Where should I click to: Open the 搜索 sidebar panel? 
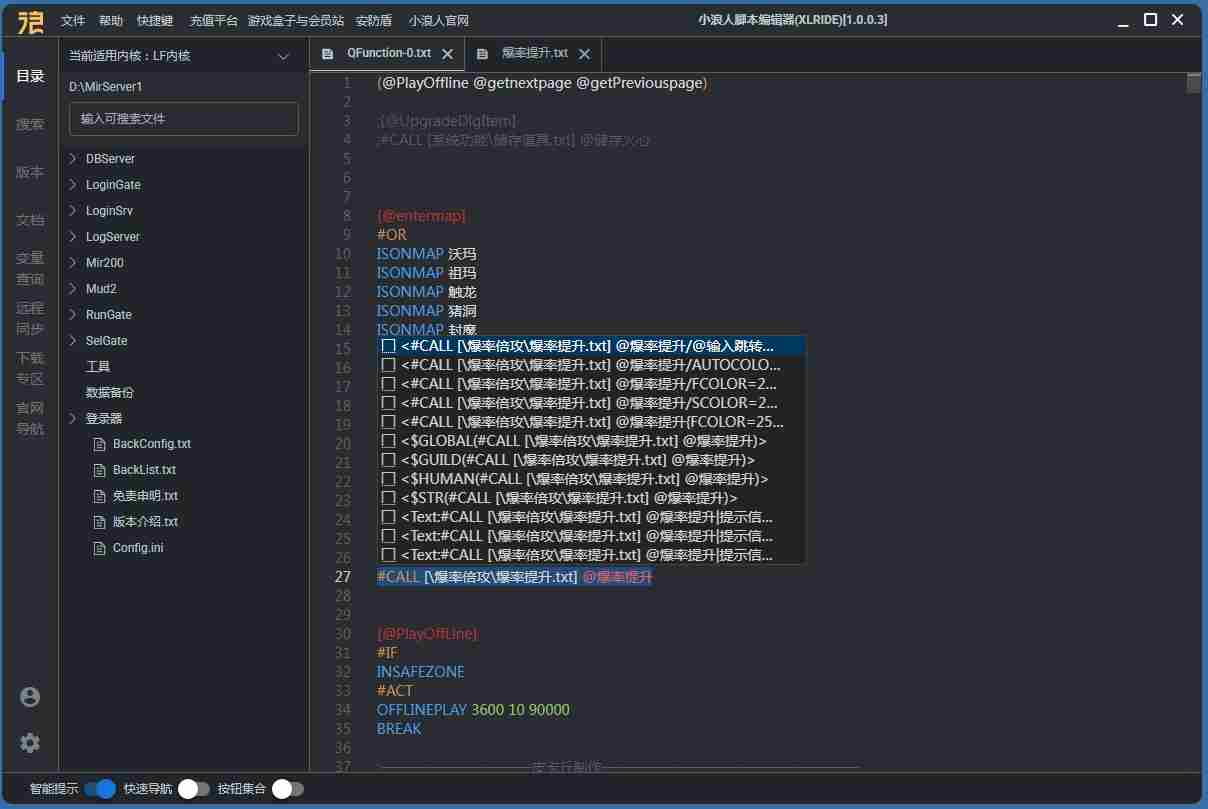pyautogui.click(x=30, y=124)
